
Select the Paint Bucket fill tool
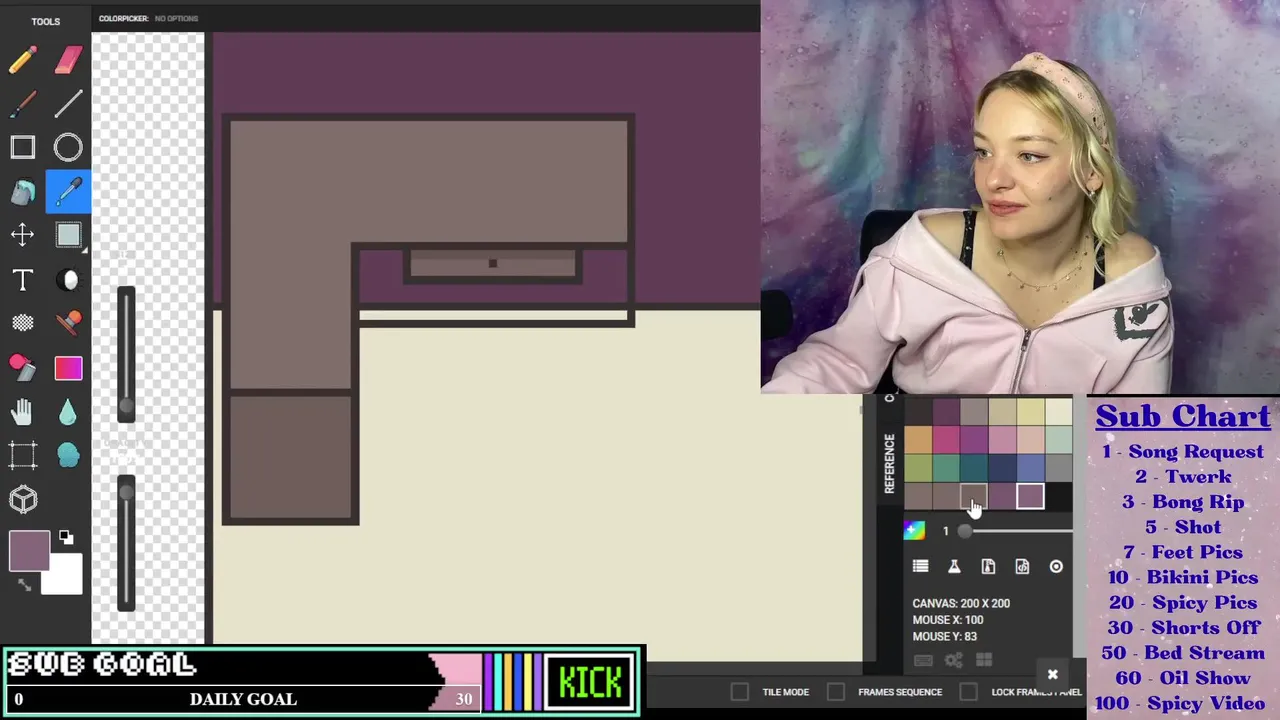pyautogui.click(x=22, y=191)
